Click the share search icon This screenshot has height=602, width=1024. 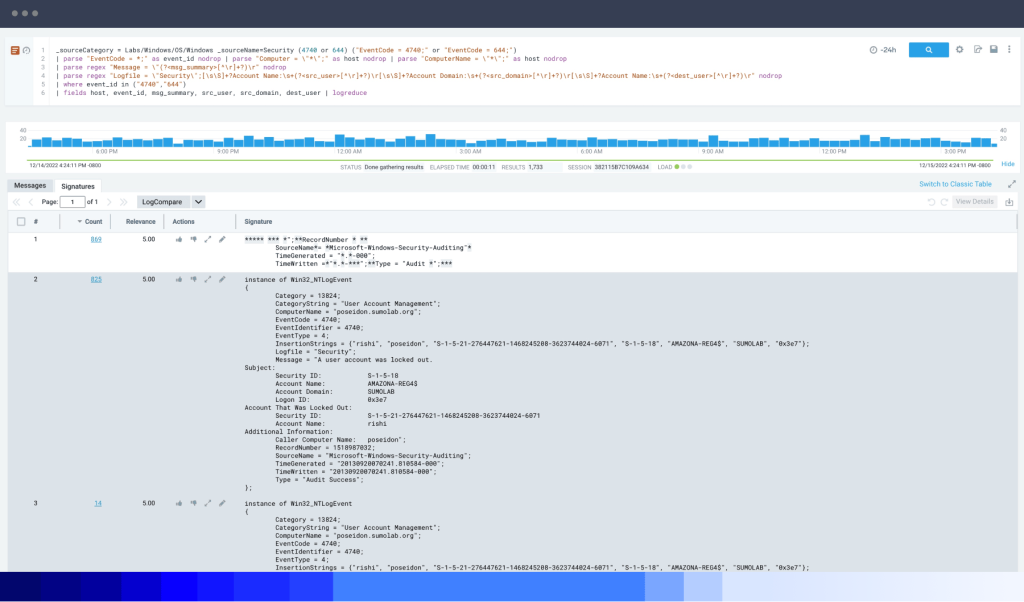click(978, 49)
